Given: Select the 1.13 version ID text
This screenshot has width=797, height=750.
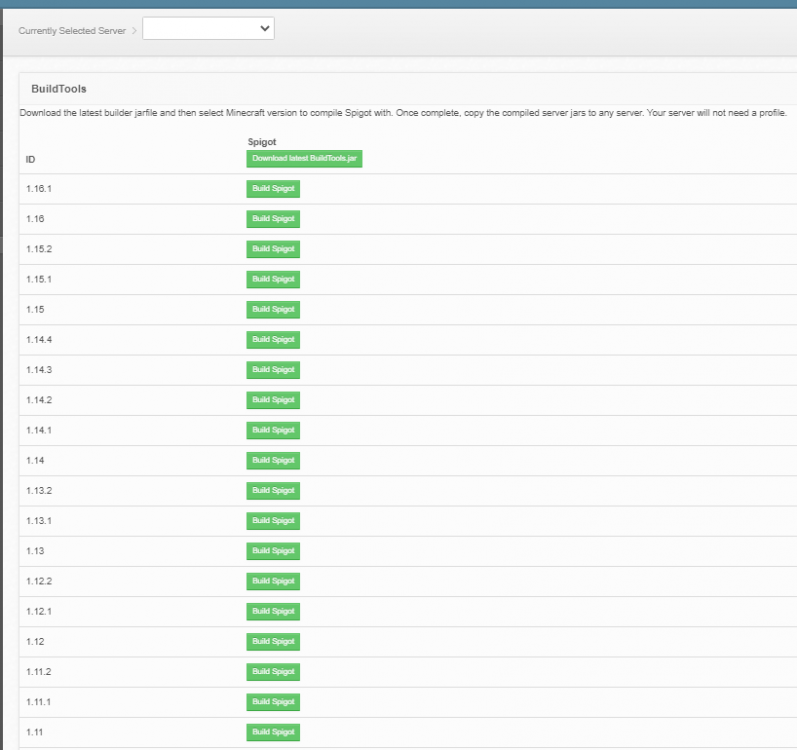Looking at the screenshot, I should click(35, 551).
